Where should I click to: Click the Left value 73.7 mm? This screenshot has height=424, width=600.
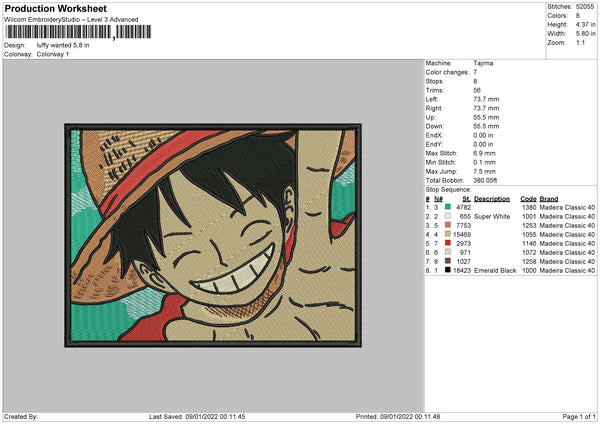486,99
